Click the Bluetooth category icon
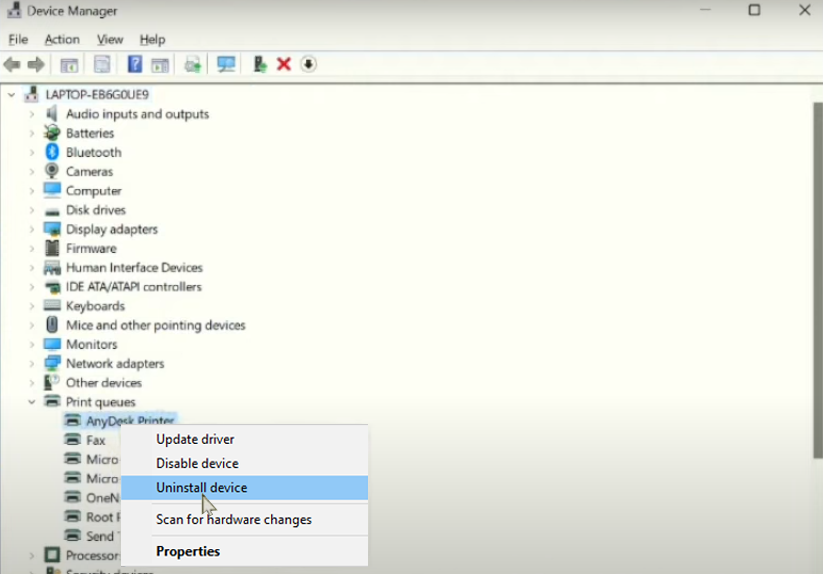823x574 pixels. [52, 152]
